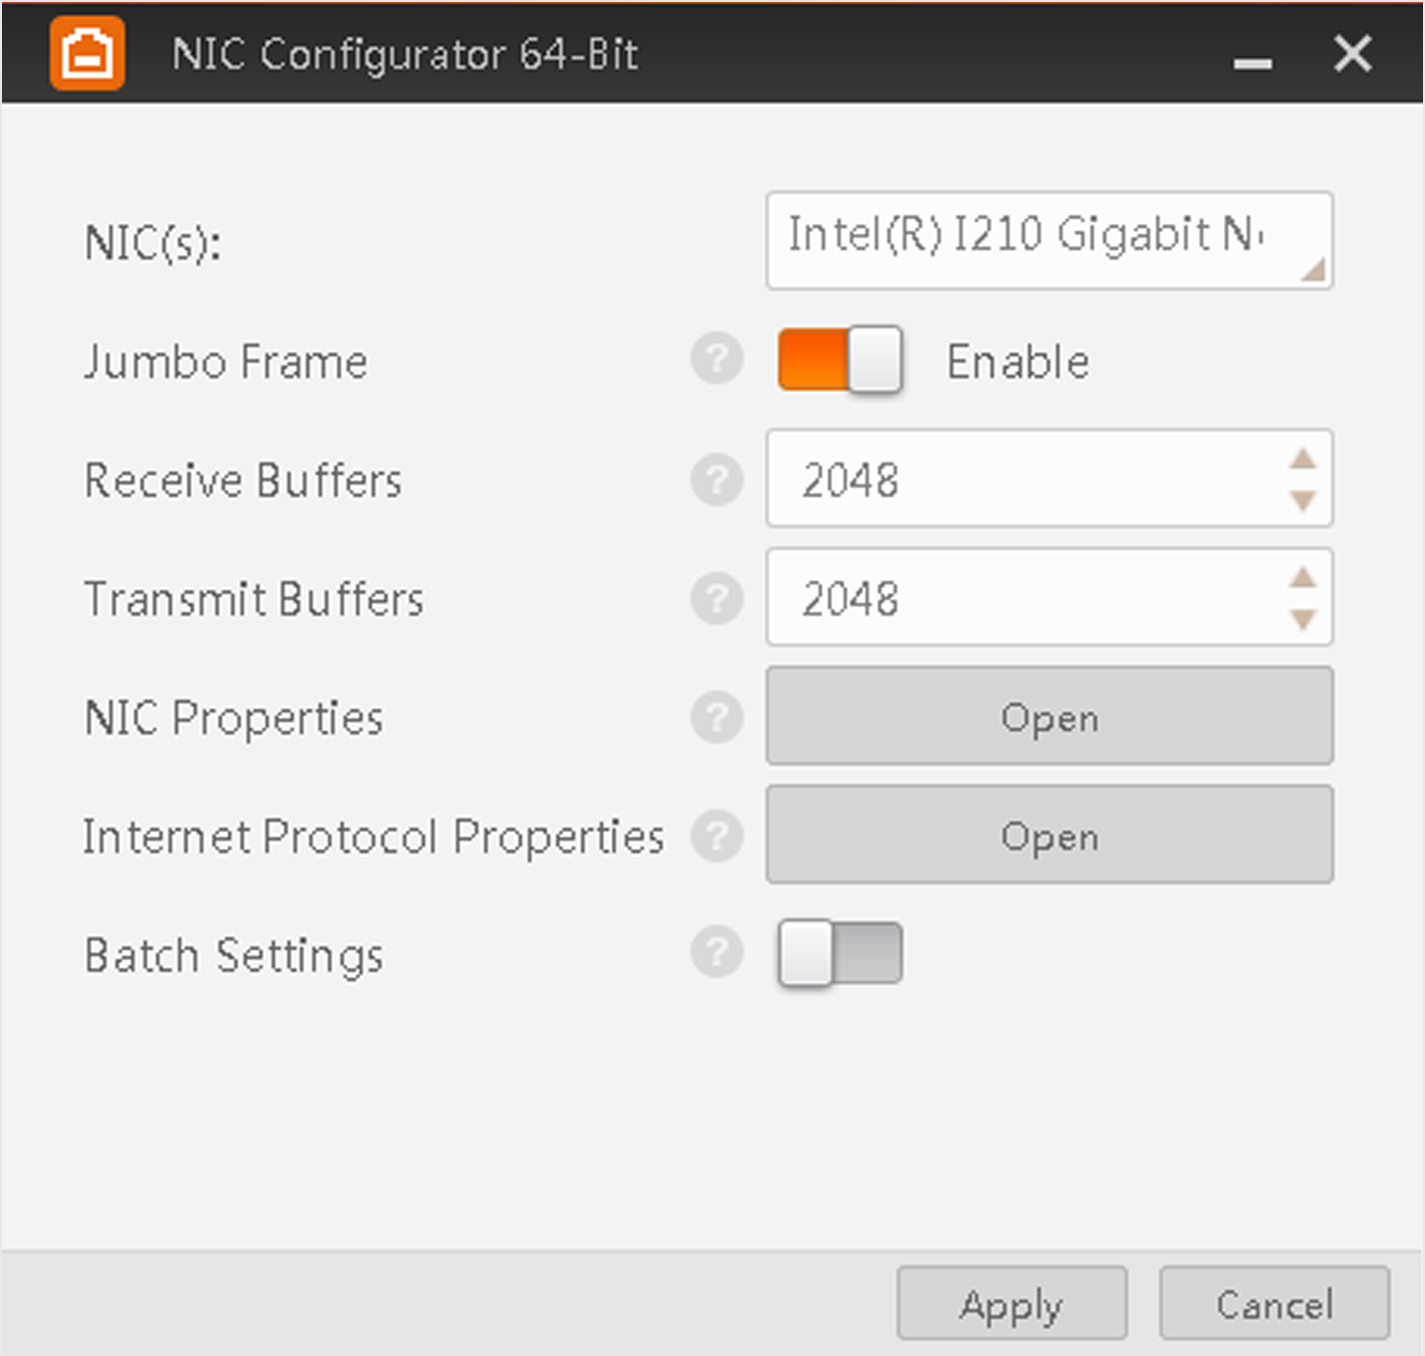This screenshot has width=1425, height=1356.
Task: Close the NIC Configurator window
Action: [1352, 54]
